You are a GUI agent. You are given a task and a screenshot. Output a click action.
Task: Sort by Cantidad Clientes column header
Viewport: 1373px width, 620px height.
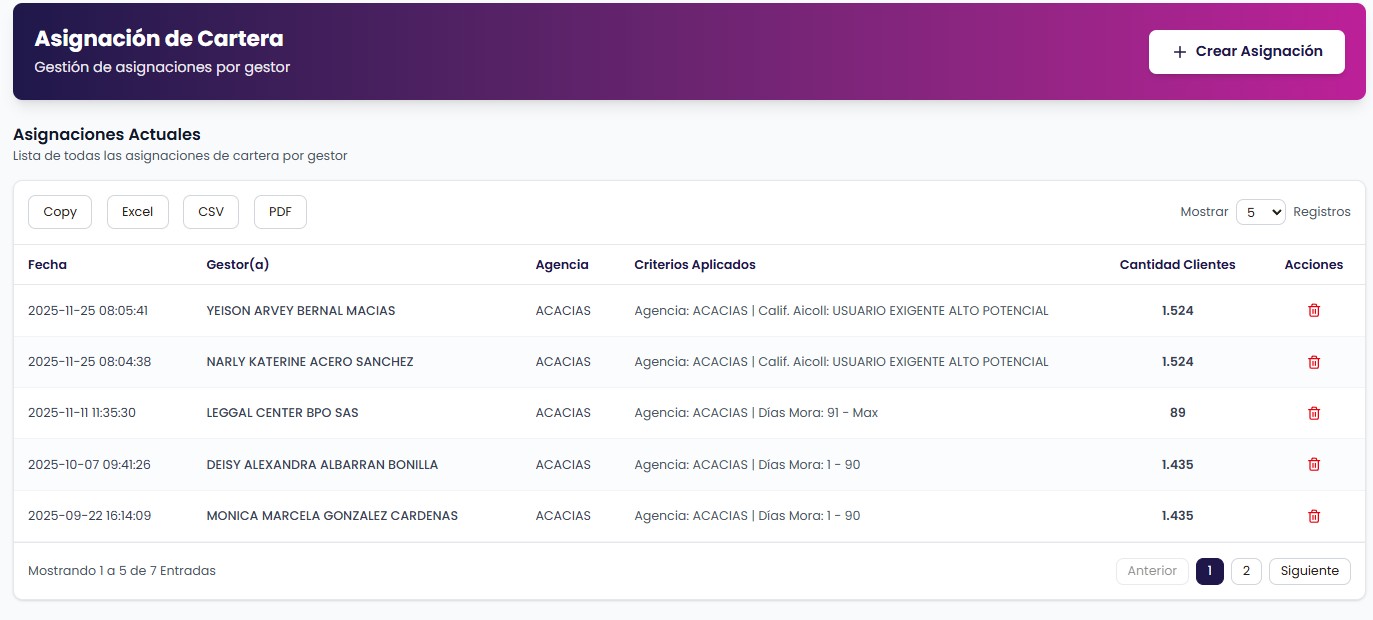coord(1177,265)
